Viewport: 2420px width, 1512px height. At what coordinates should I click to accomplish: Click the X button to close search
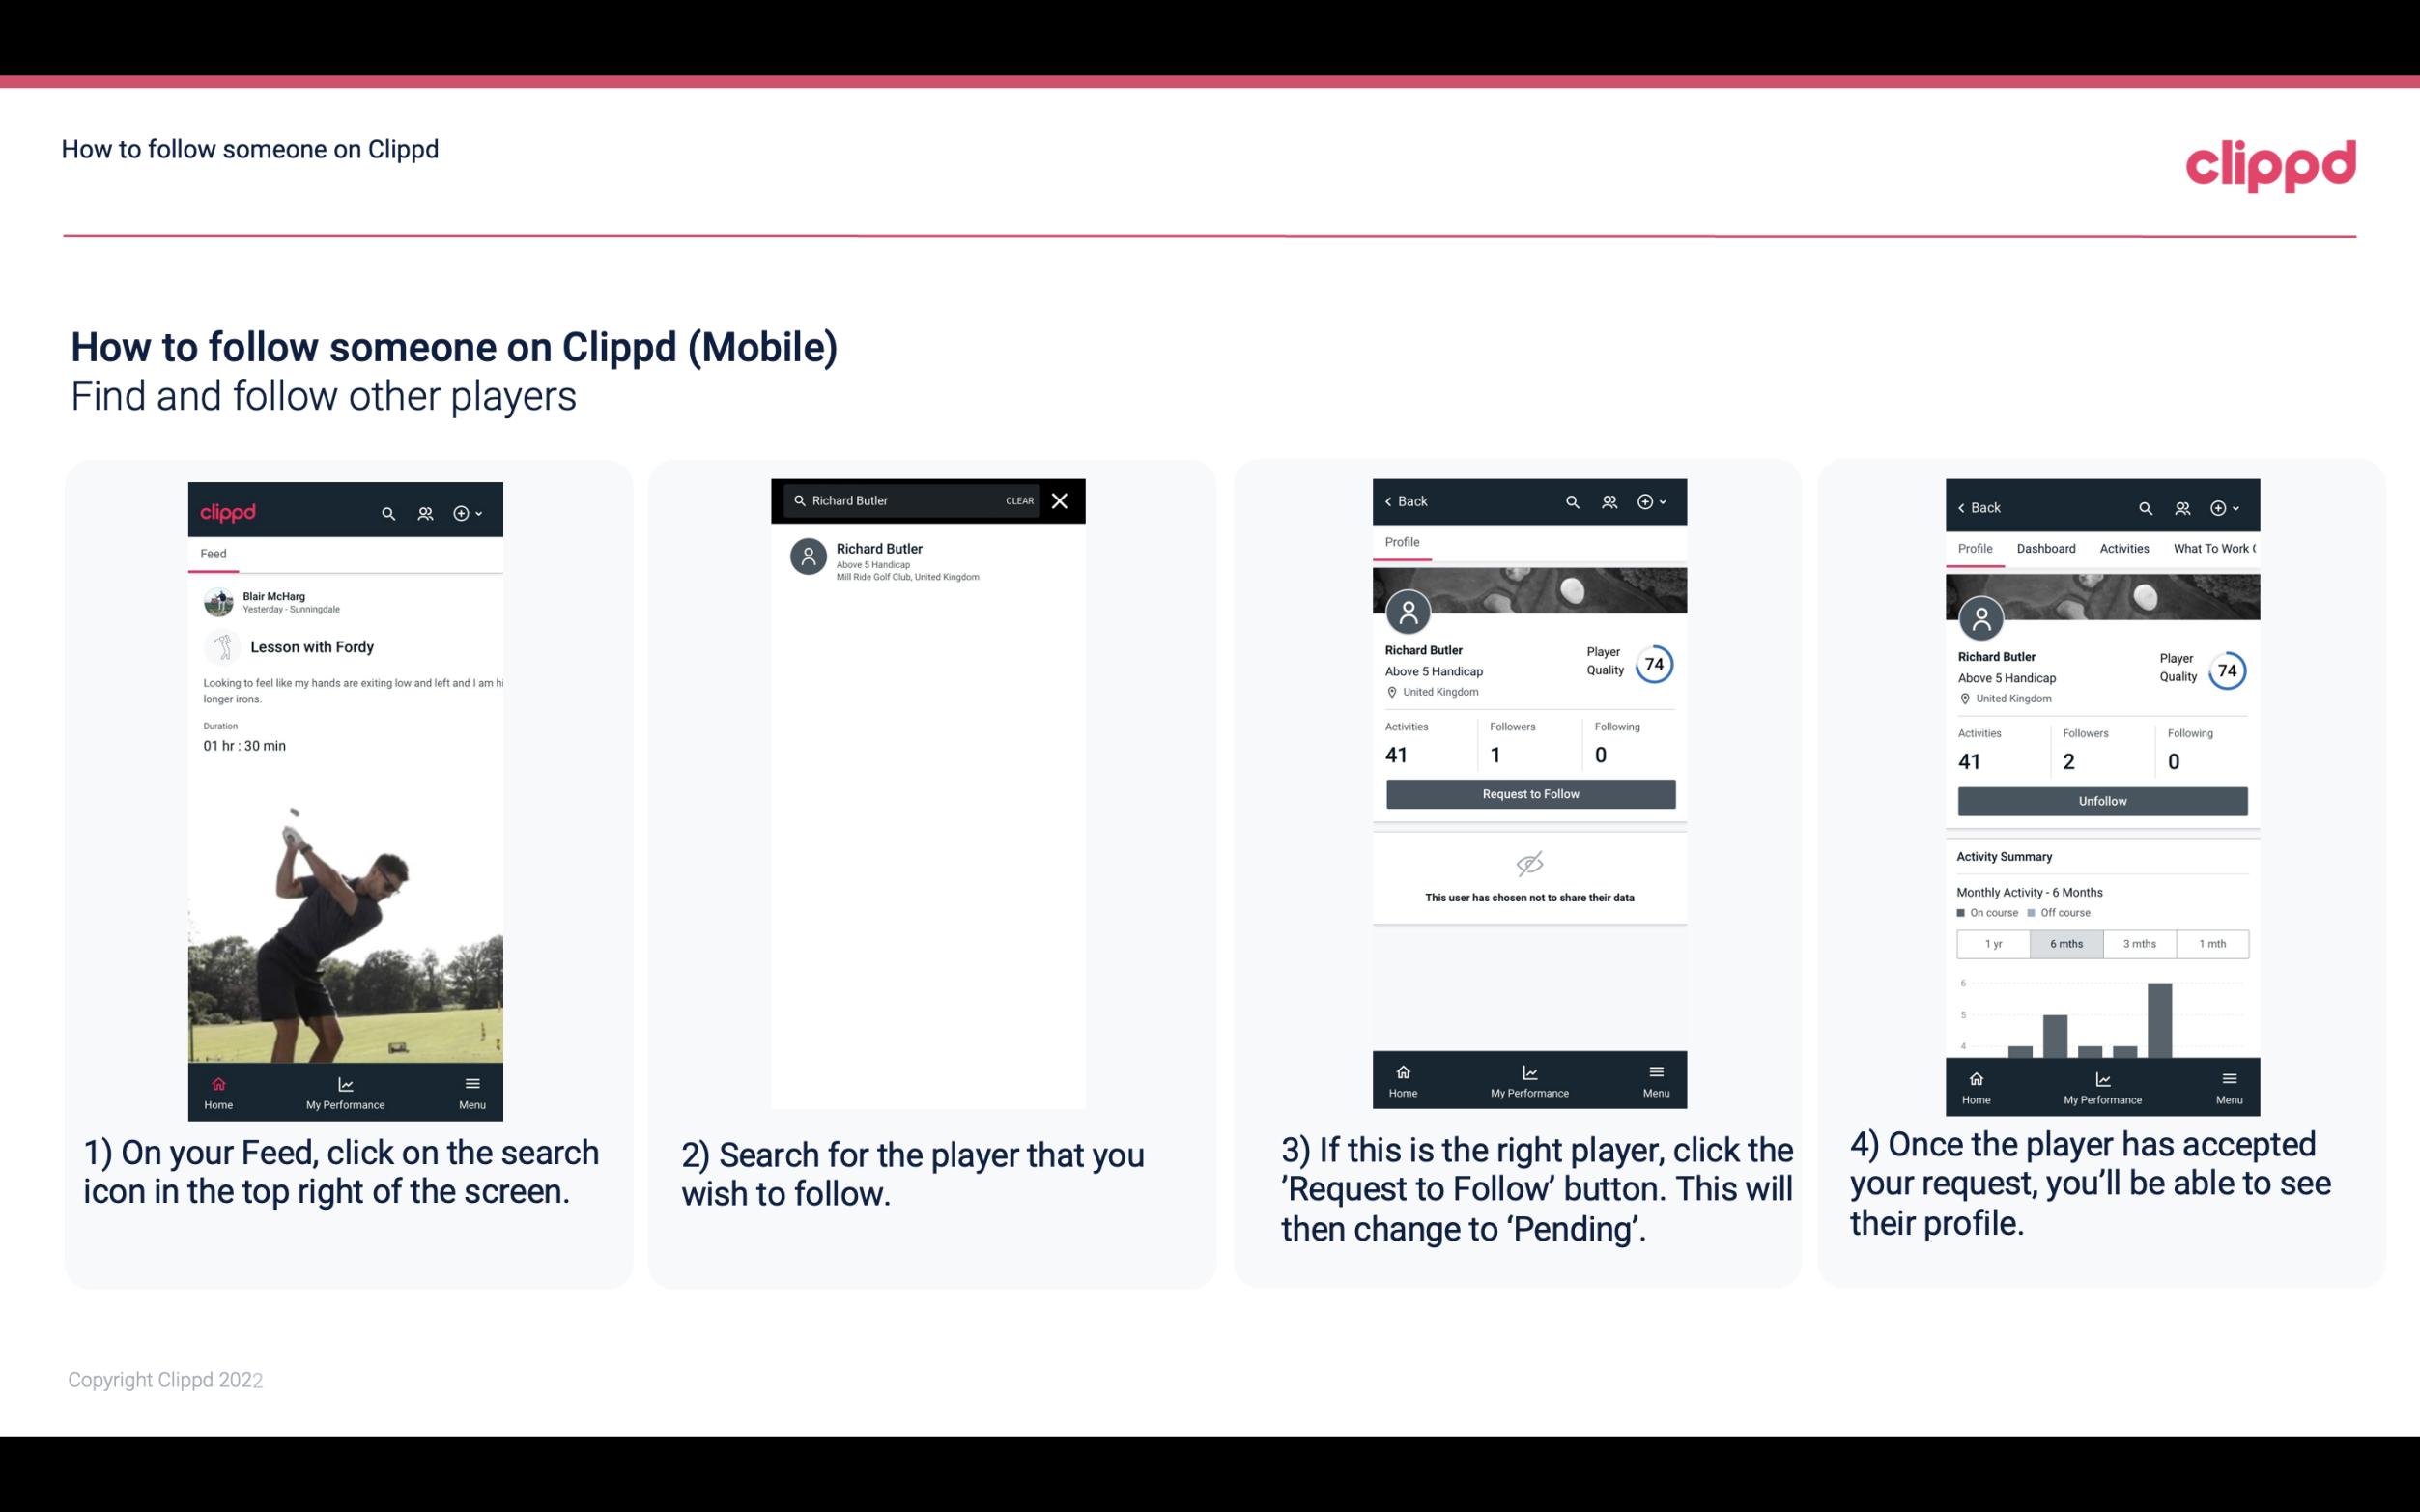coord(1061,499)
